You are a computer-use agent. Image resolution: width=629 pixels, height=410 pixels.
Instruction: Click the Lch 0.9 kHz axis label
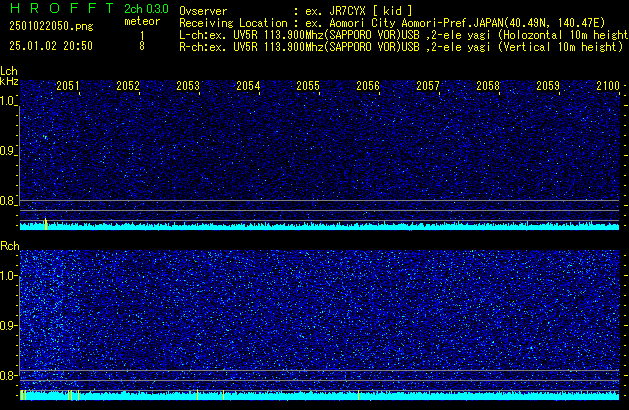point(8,151)
